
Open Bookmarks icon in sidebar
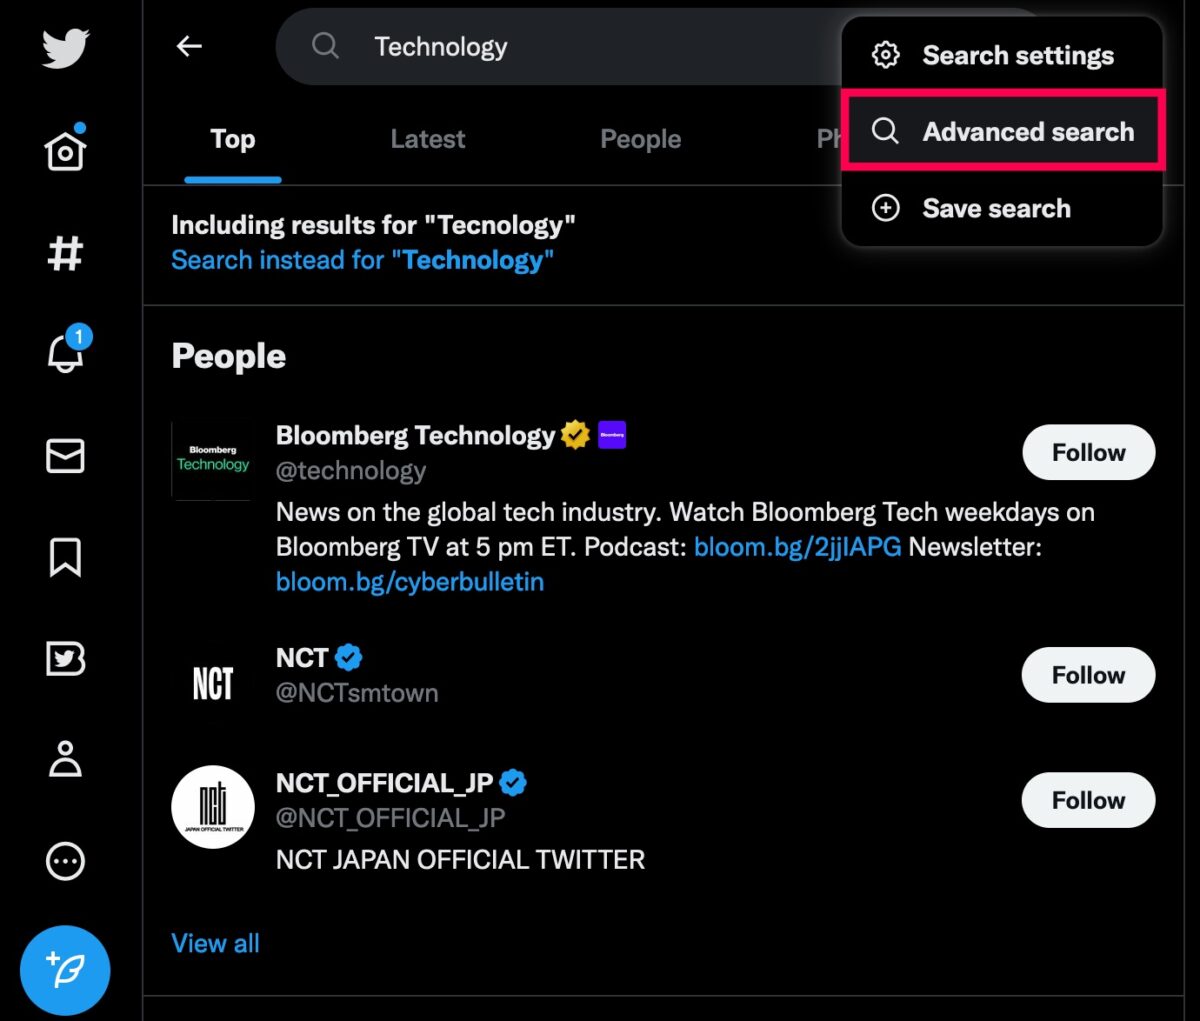click(x=66, y=557)
